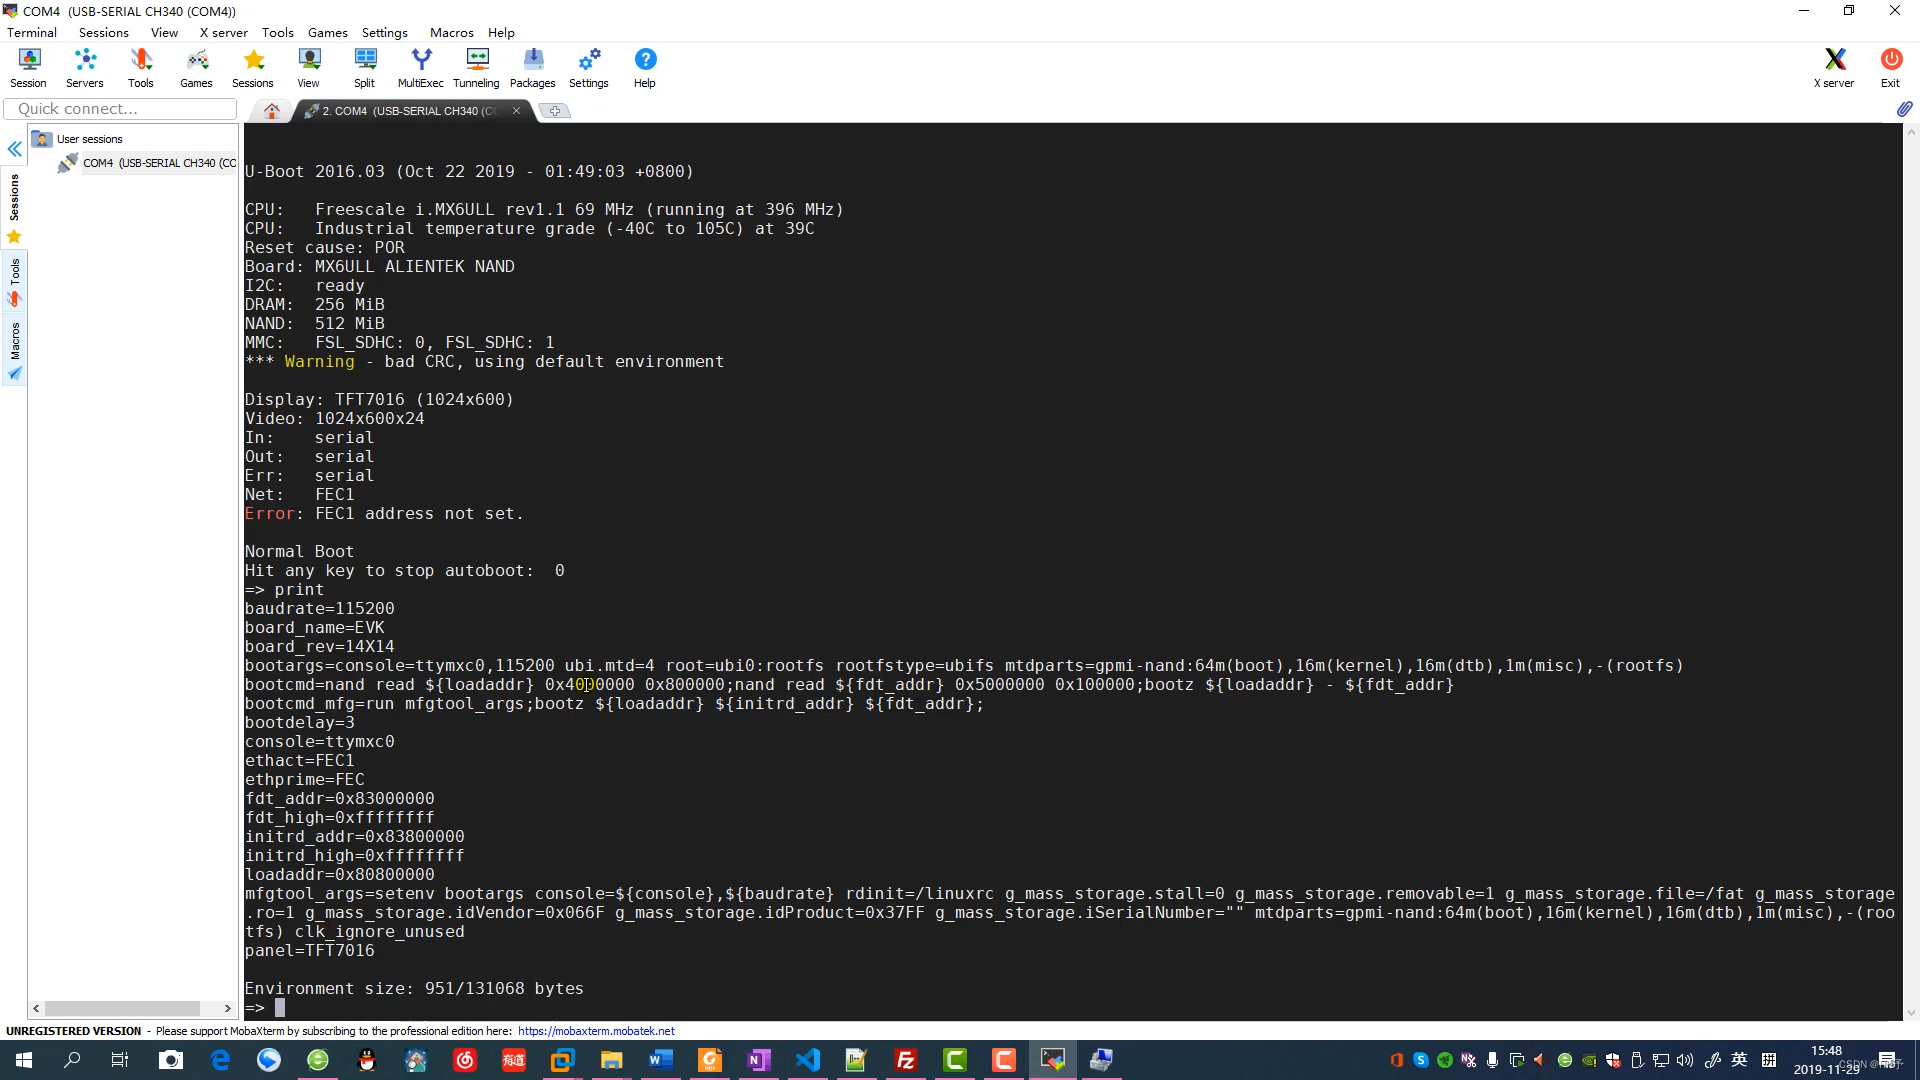The height and width of the screenshot is (1080, 1920).
Task: Click the paperclip attachment icon
Action: pyautogui.click(x=1904, y=108)
